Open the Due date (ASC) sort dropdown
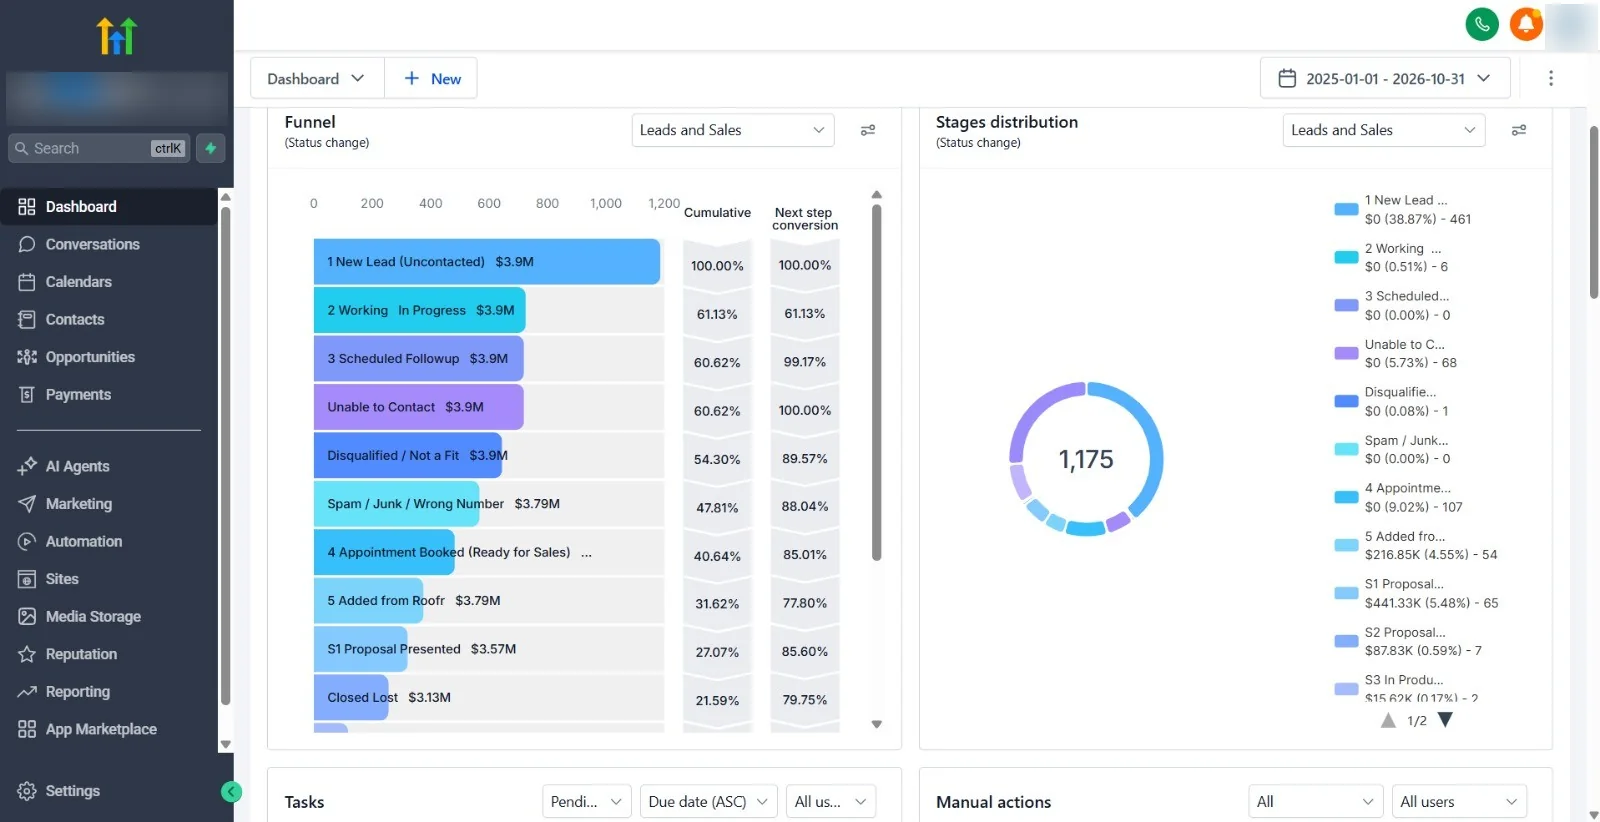 pyautogui.click(x=709, y=801)
